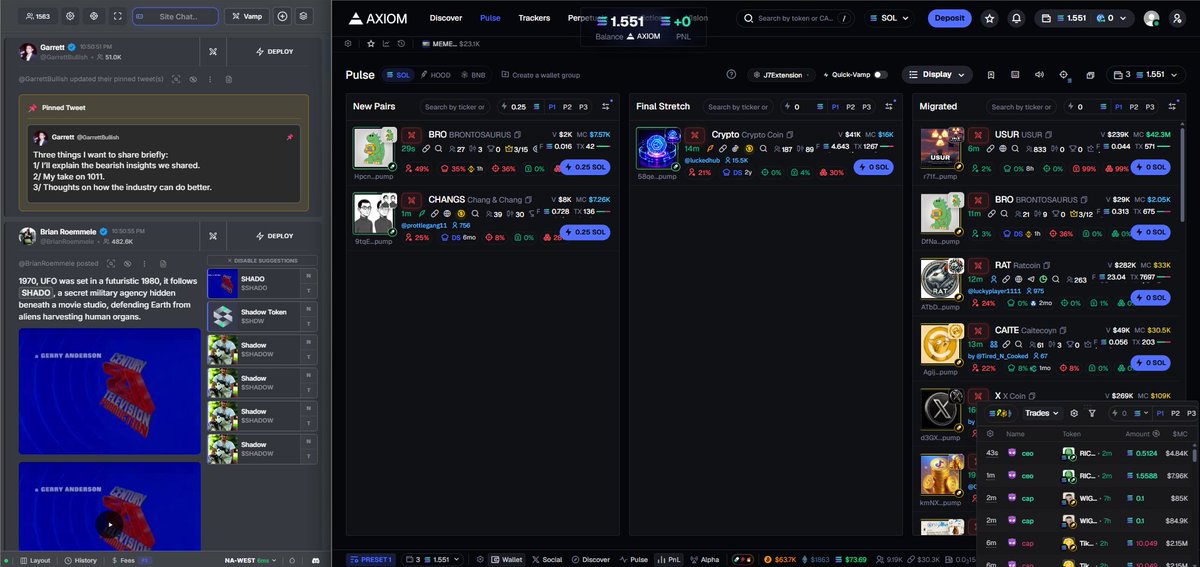Click the plus circle icon next to Vamp
Viewport: 1200px width, 567px height.
(x=282, y=16)
